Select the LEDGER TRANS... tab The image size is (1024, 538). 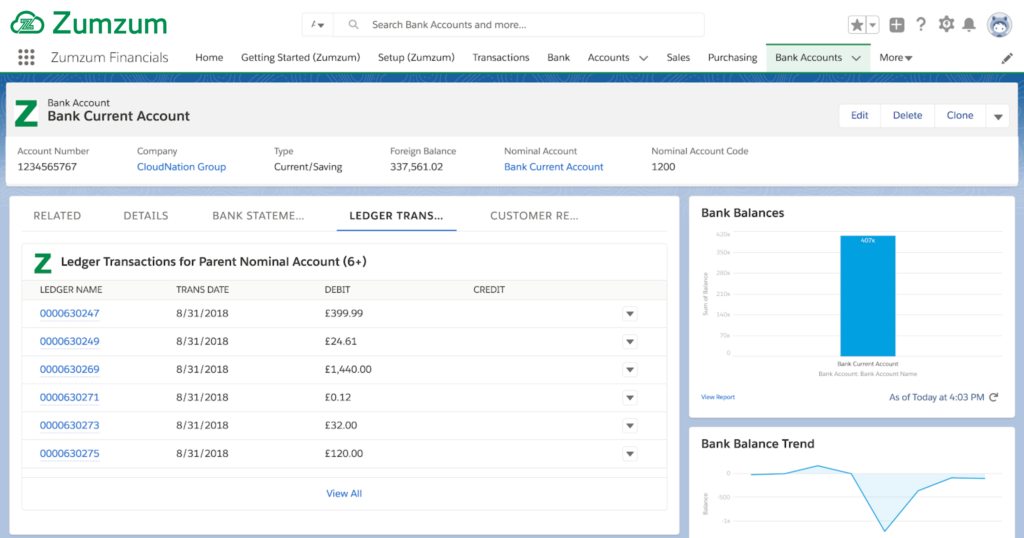(396, 215)
